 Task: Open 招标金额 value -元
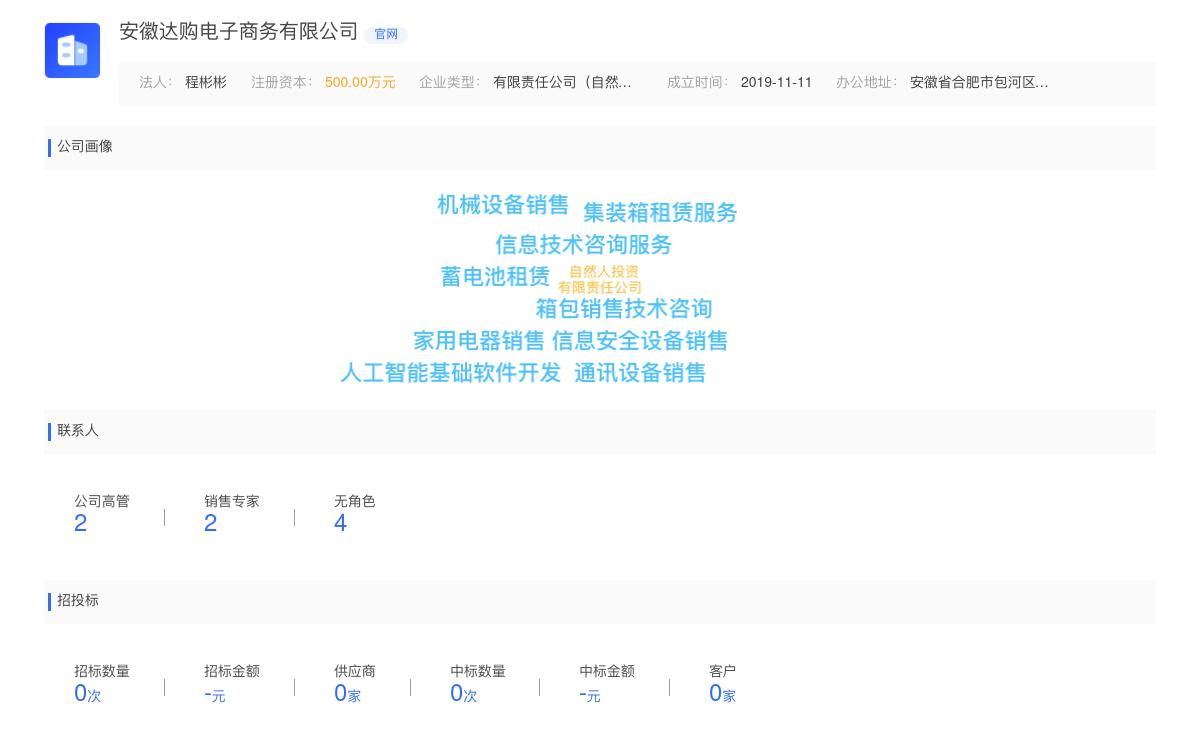pos(215,694)
